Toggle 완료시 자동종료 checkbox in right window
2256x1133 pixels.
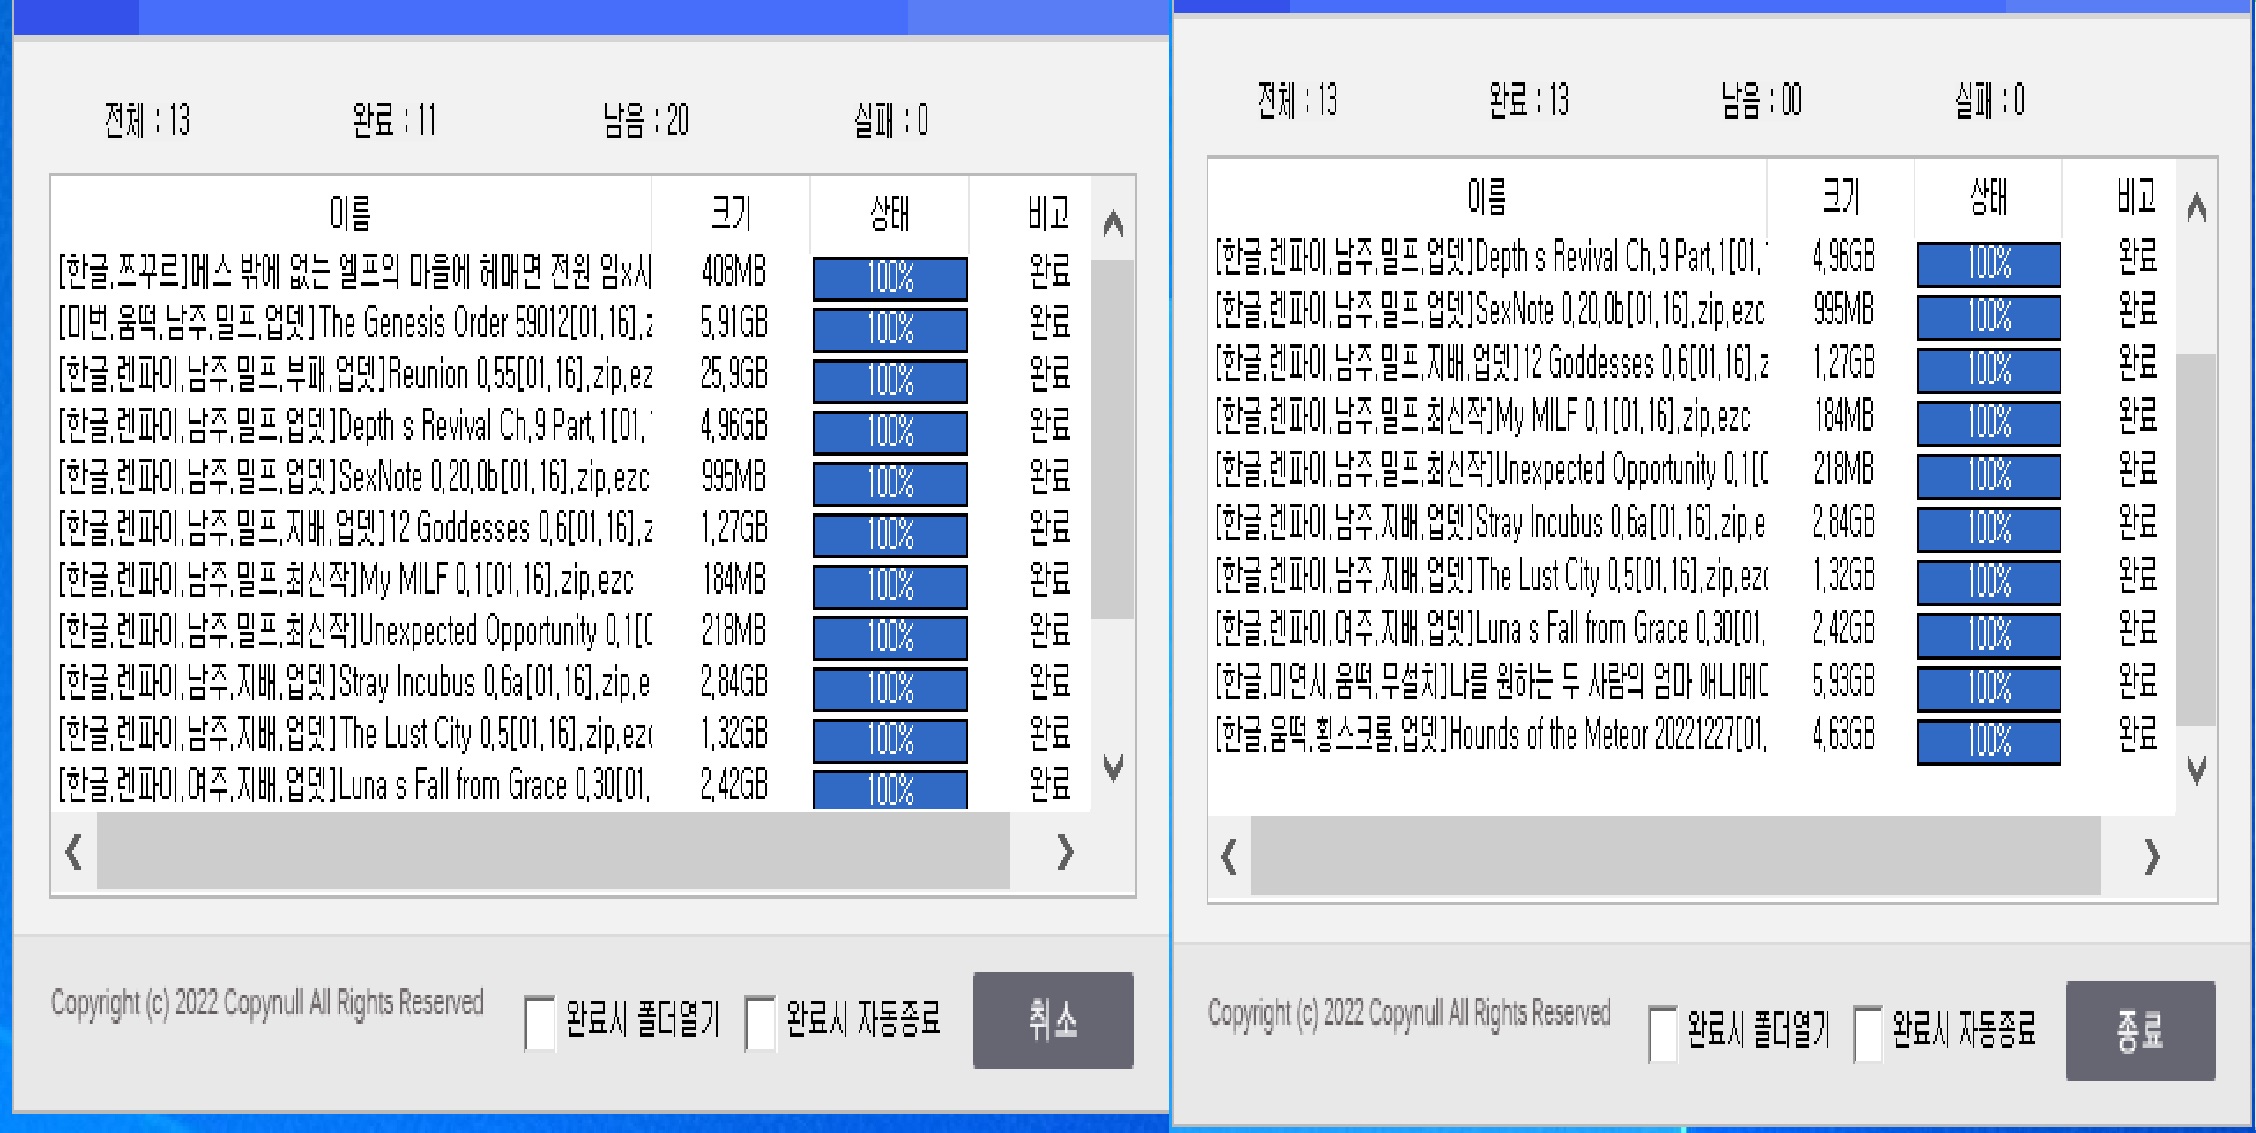[x=1868, y=1033]
